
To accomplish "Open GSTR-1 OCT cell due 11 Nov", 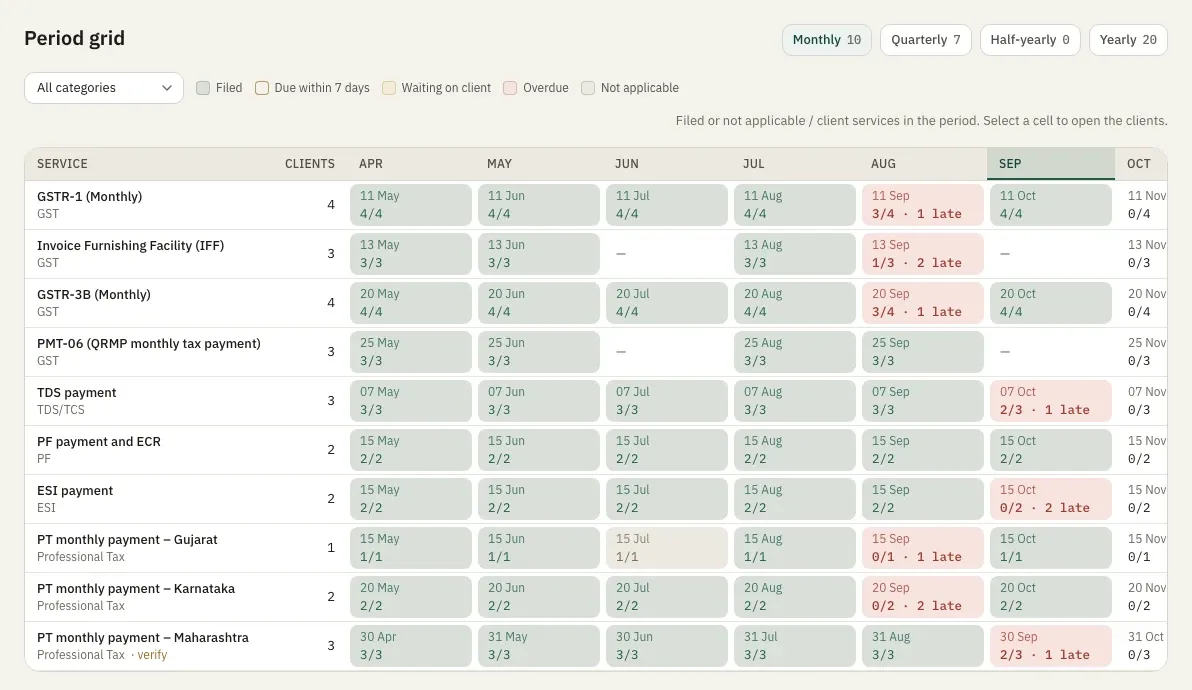I will pyautogui.click(x=1143, y=205).
